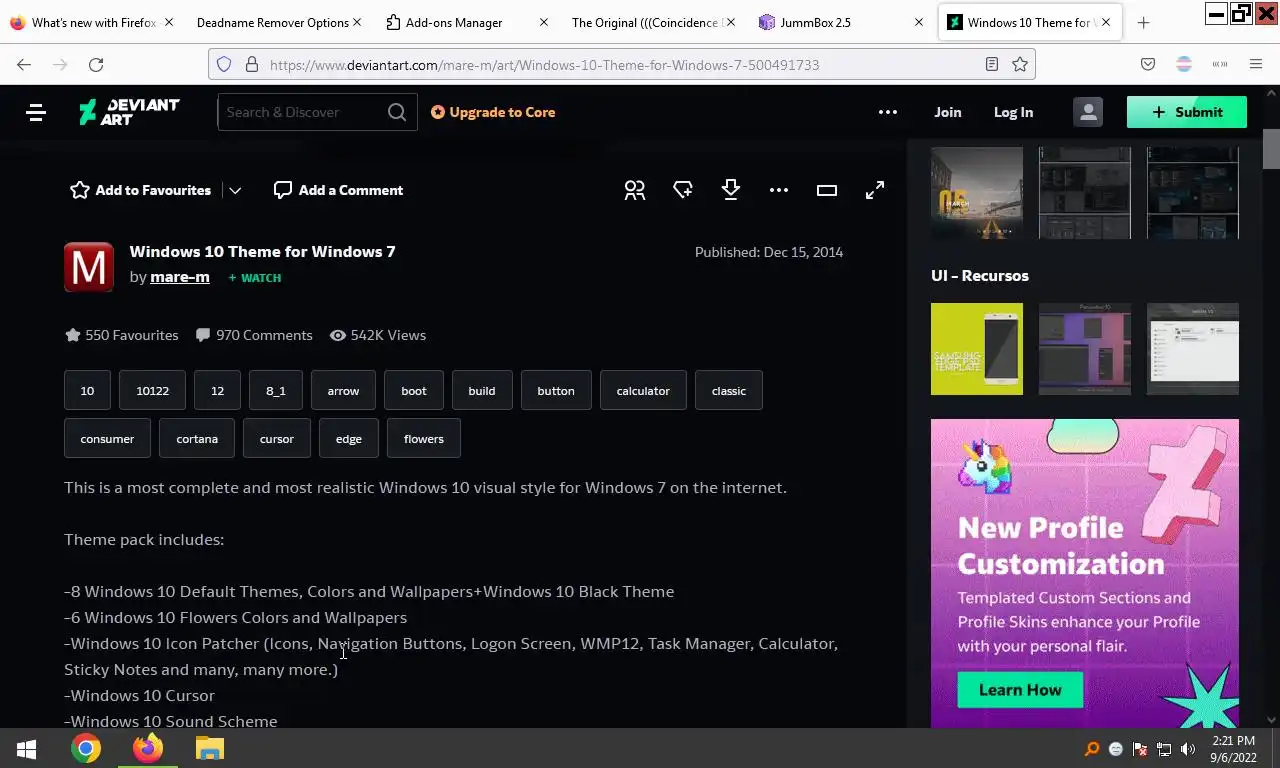This screenshot has height=768, width=1280.
Task: Toggle reader view icon in address bar
Action: 992,64
